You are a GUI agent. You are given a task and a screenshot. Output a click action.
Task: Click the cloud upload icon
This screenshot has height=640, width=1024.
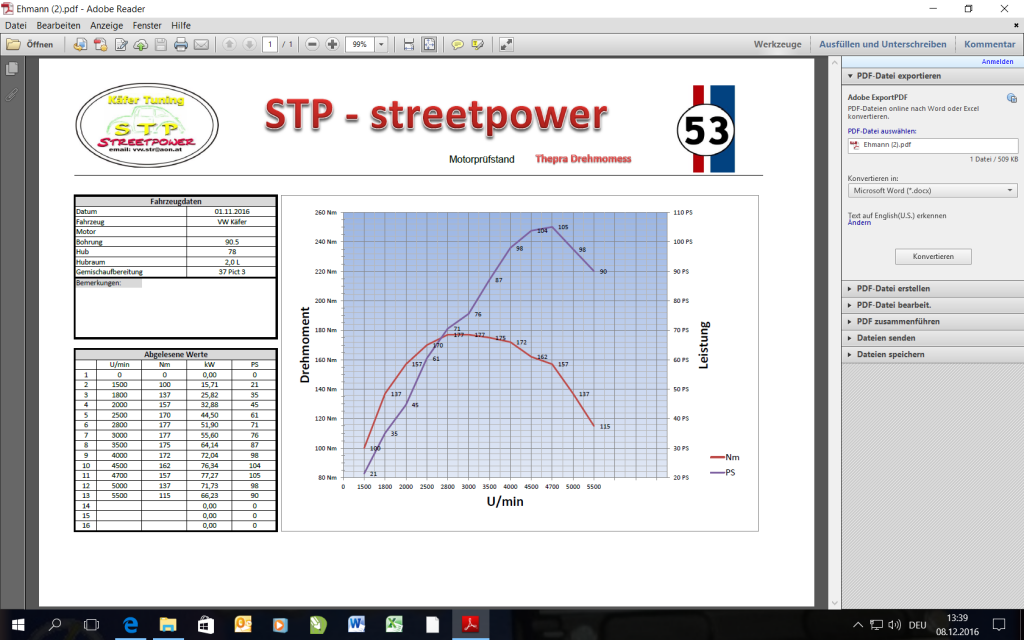click(x=140, y=44)
